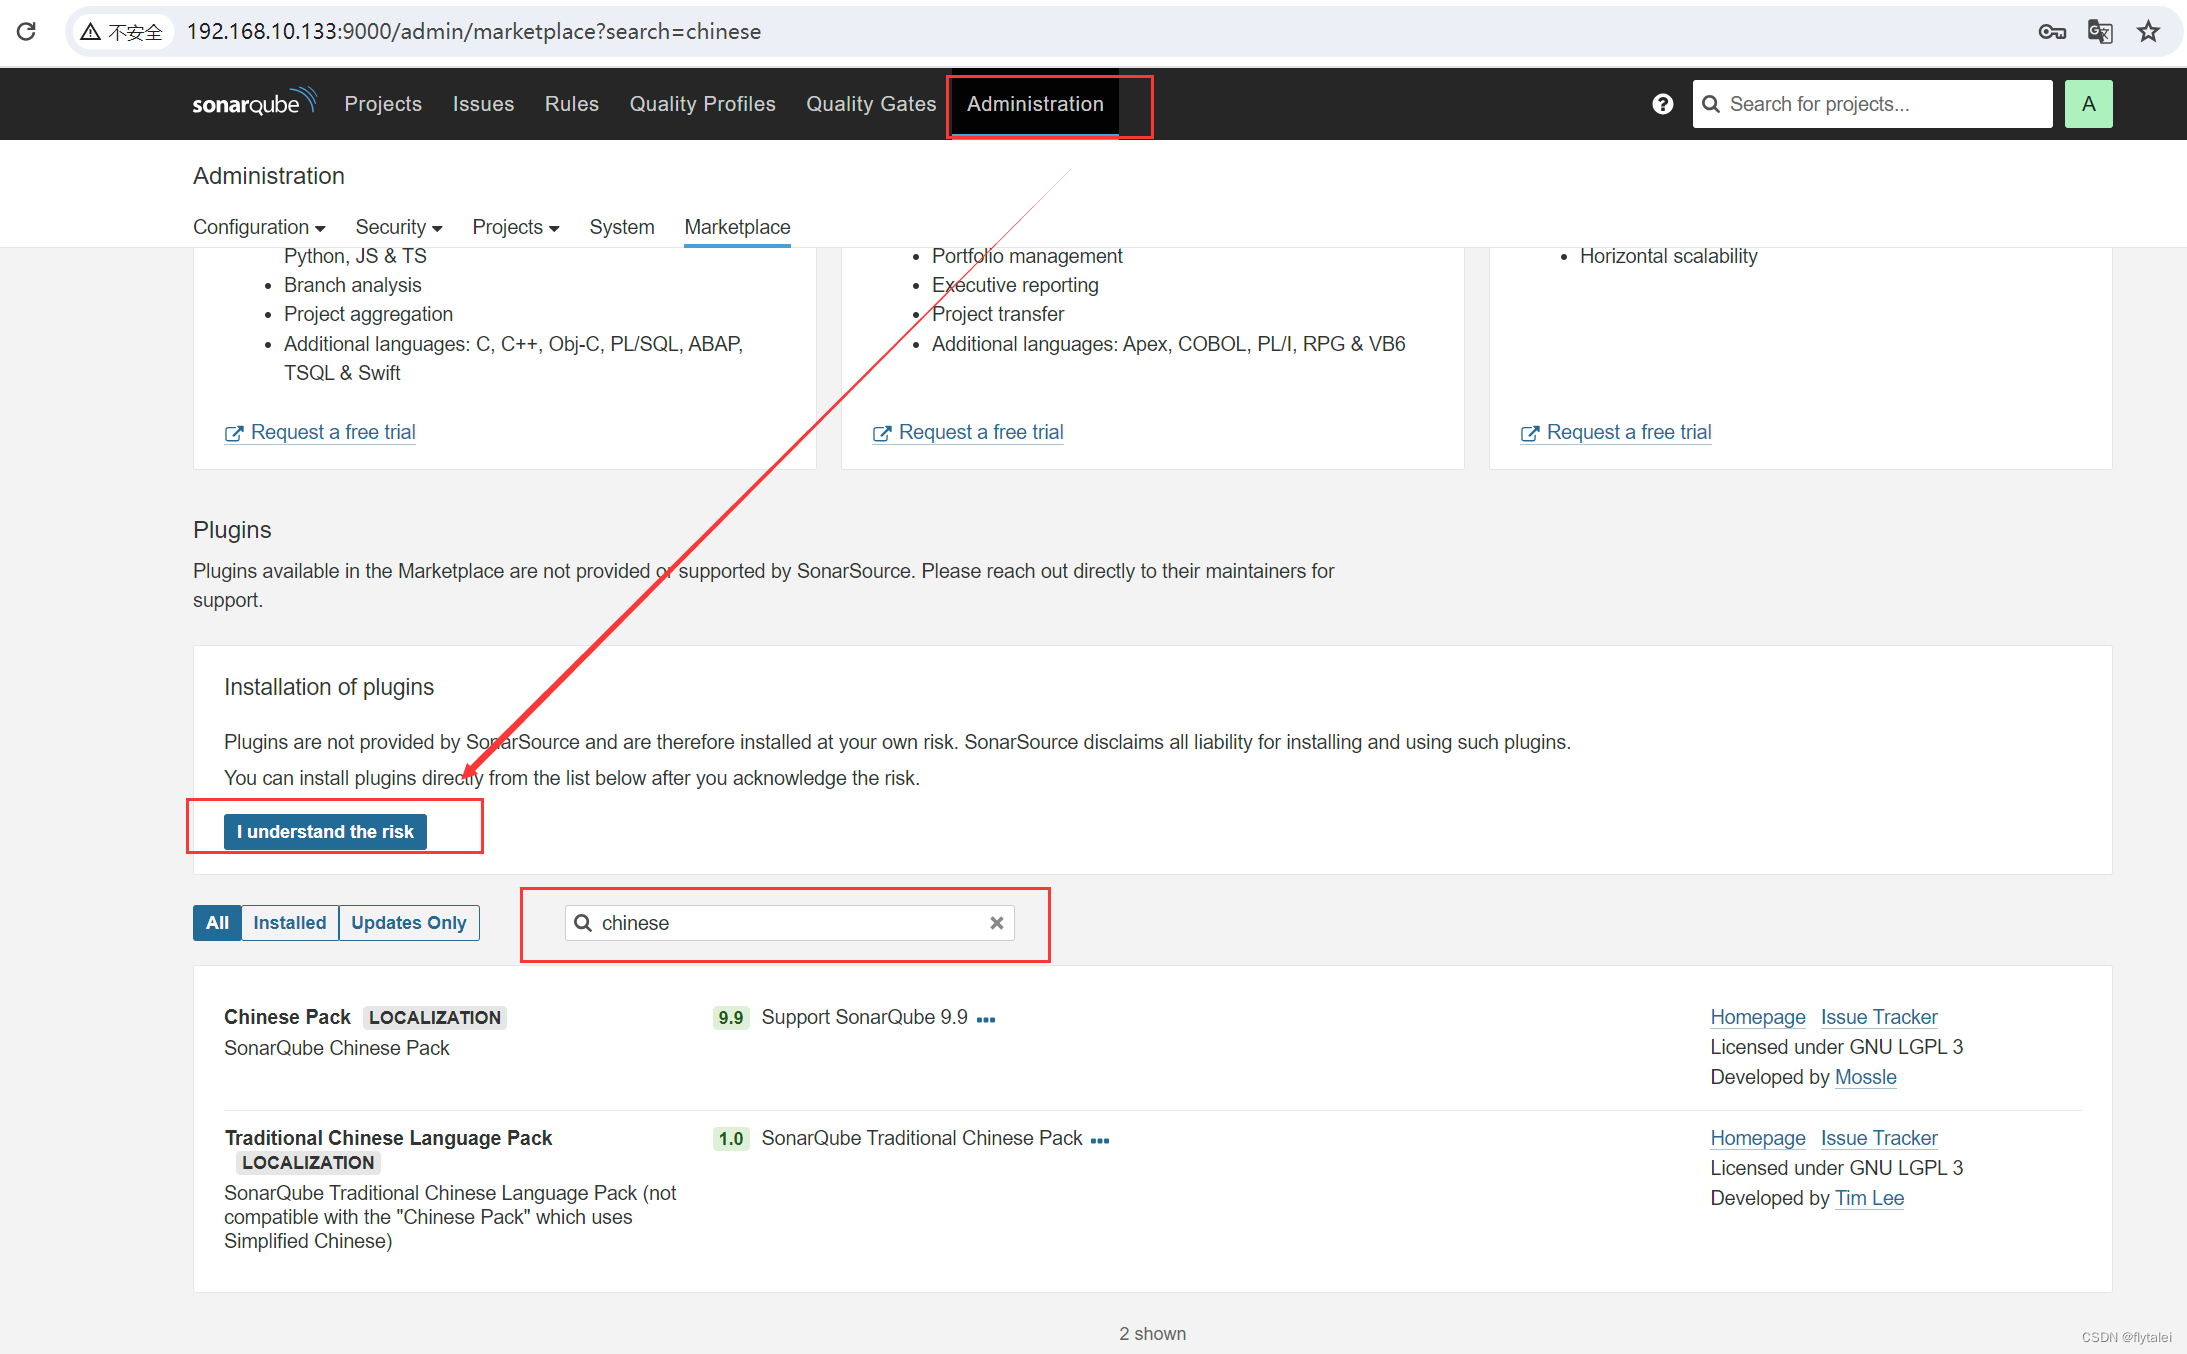This screenshot has height=1354, width=2187.
Task: Request a free trial under Horizontal scalability card
Action: (x=1617, y=432)
